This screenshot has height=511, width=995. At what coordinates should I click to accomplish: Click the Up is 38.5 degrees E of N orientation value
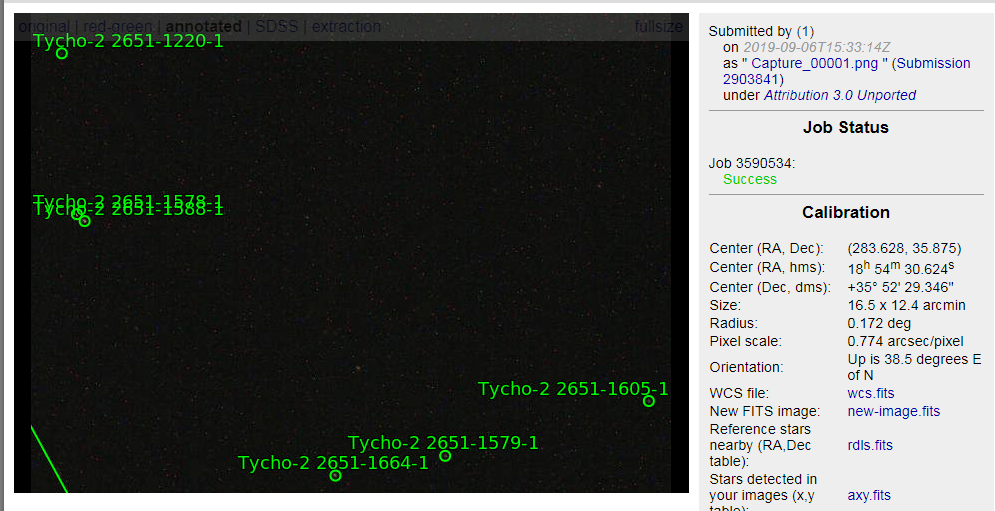pos(914,368)
